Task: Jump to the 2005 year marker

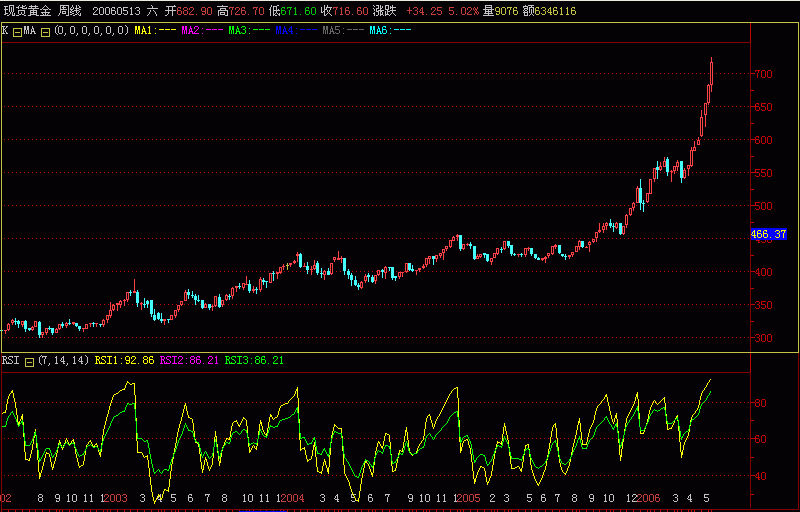Action: [x=469, y=498]
